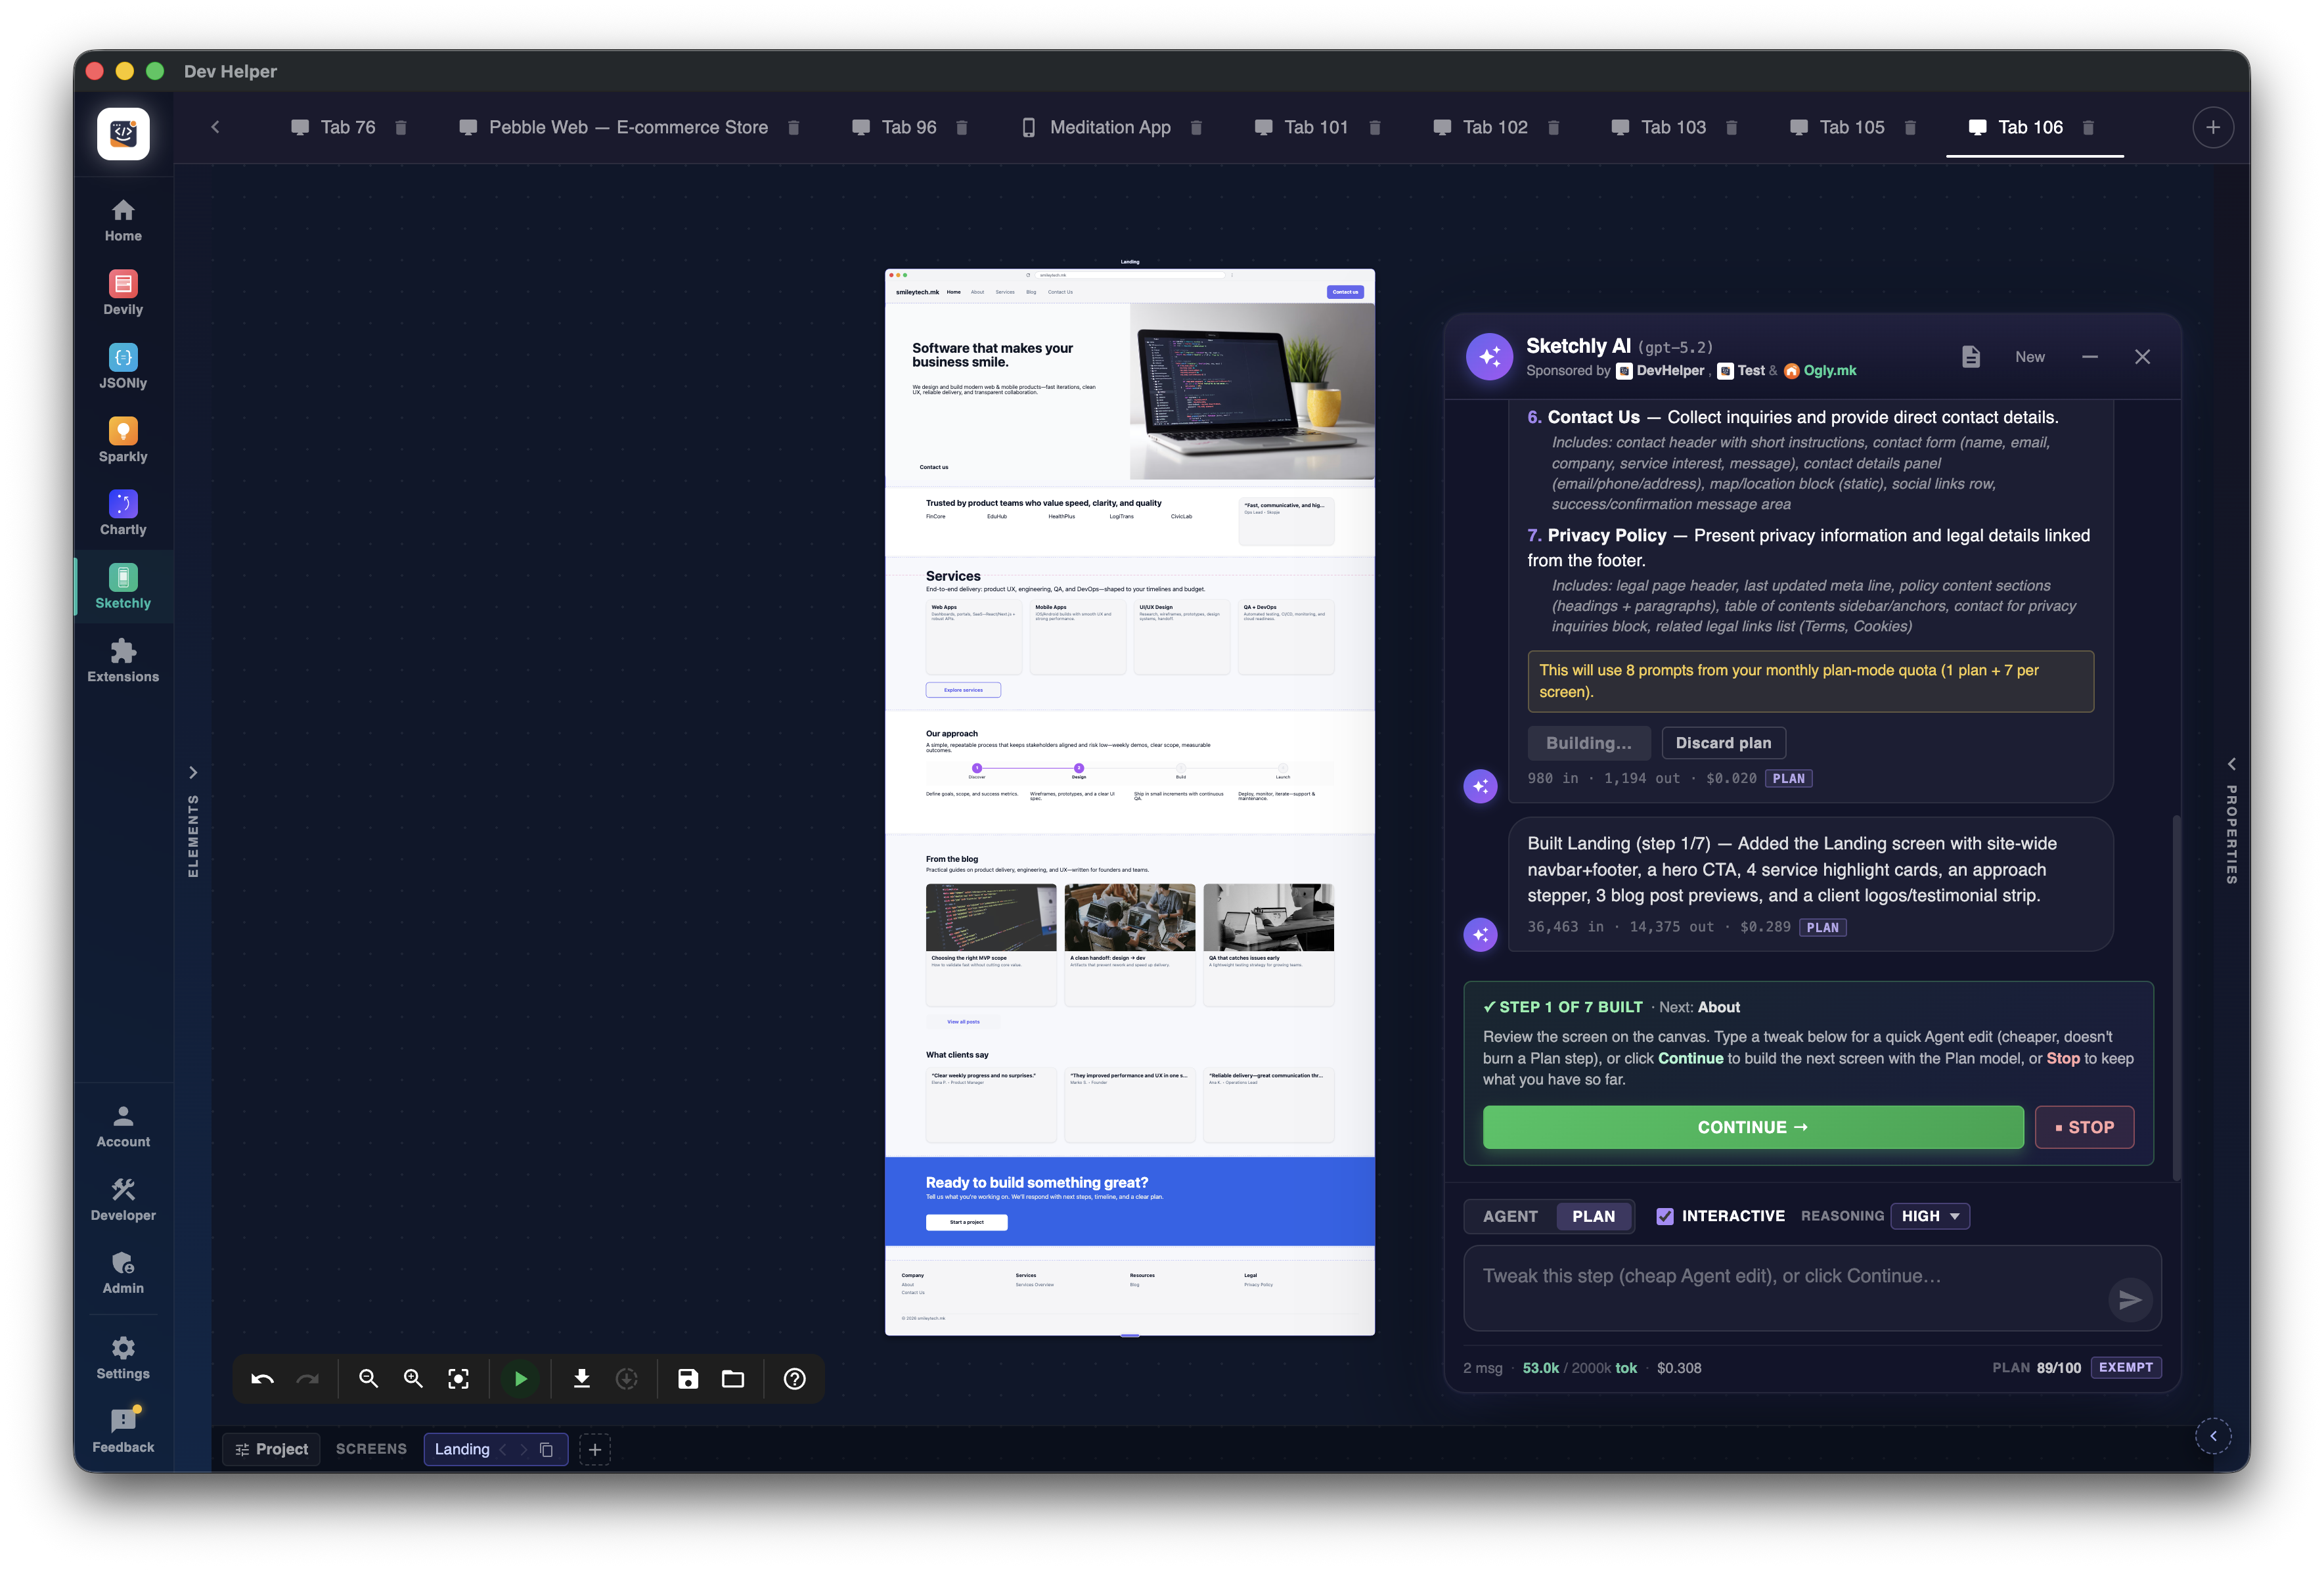This screenshot has height=1570, width=2324.
Task: Click the dashed-circle chevron at bottom right
Action: [x=2213, y=1436]
